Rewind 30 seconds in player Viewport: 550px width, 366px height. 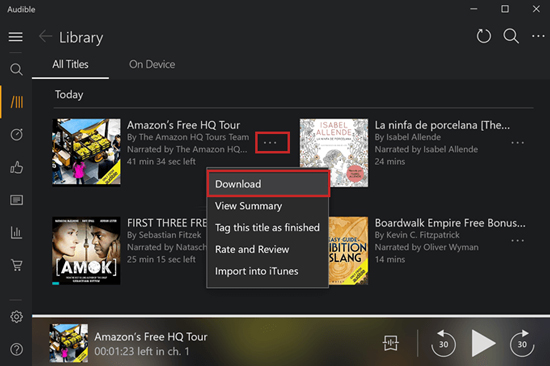443,343
